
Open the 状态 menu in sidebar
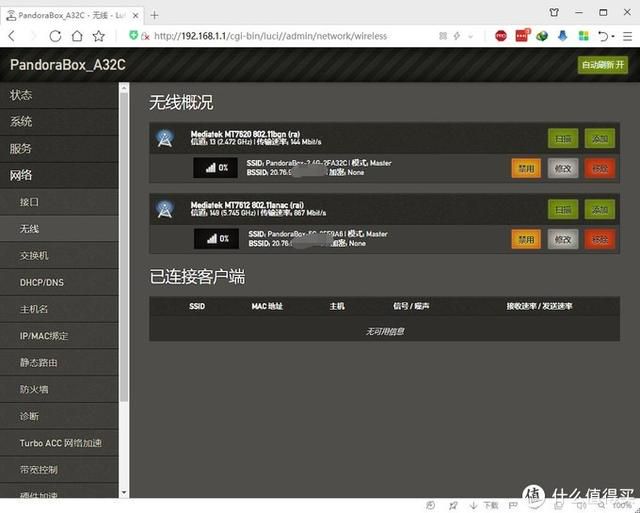[59, 95]
